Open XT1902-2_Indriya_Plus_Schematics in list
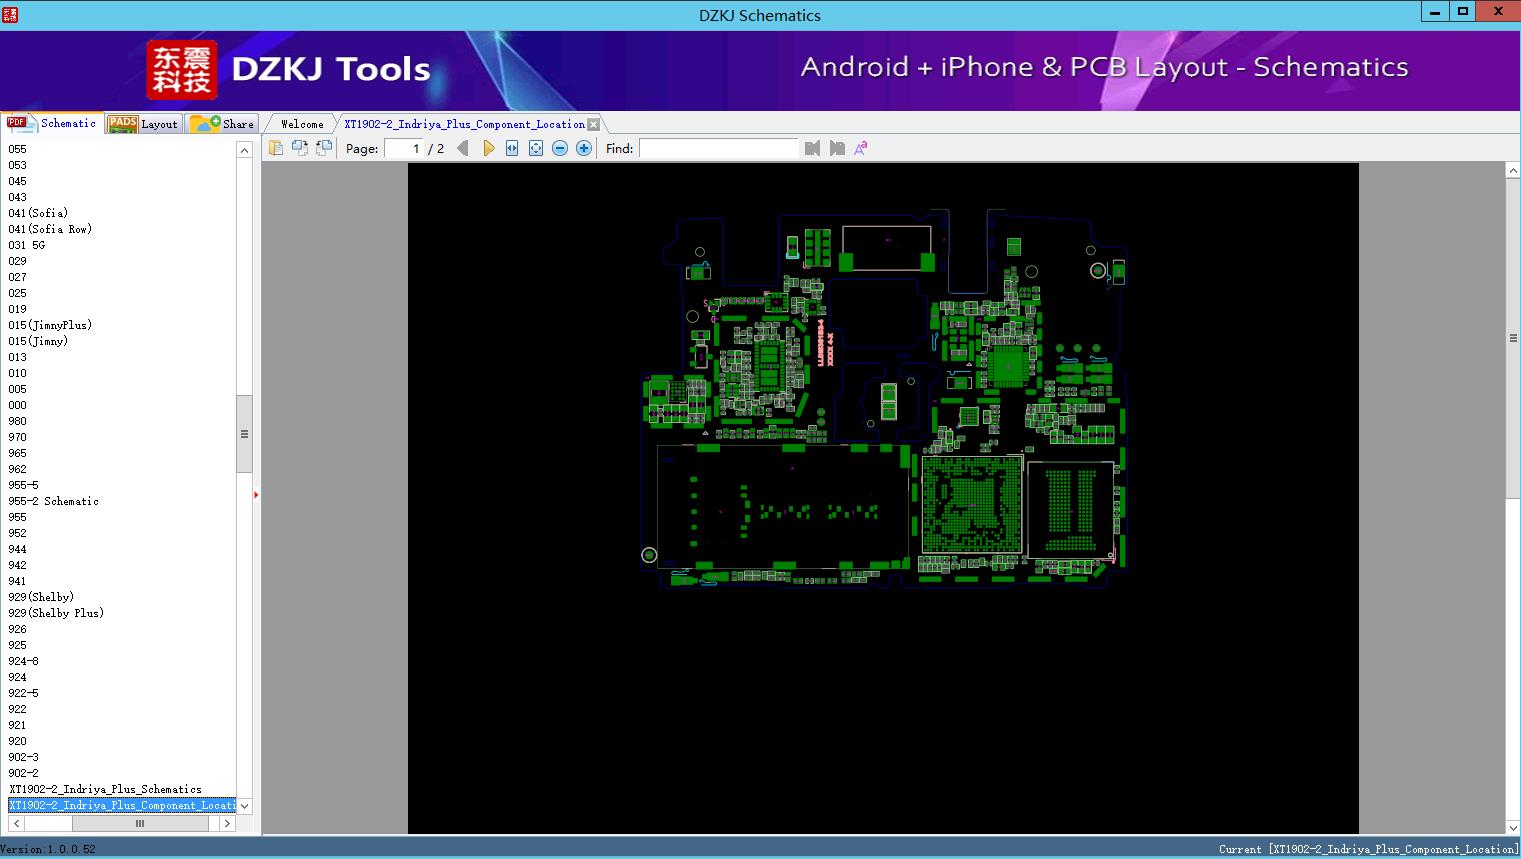Image resolution: width=1521 pixels, height=859 pixels. [x=105, y=789]
